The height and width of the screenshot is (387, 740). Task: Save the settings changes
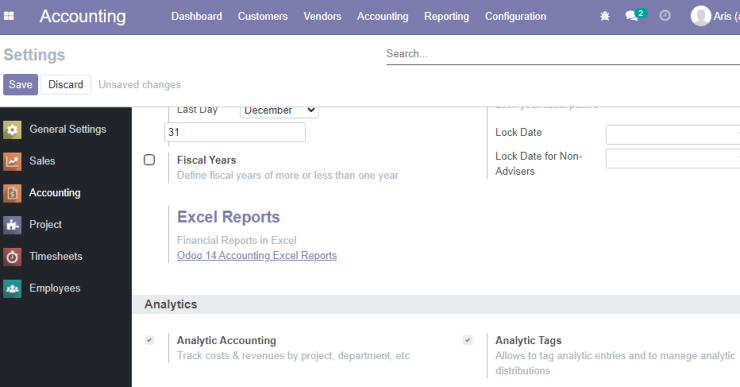pyautogui.click(x=20, y=84)
